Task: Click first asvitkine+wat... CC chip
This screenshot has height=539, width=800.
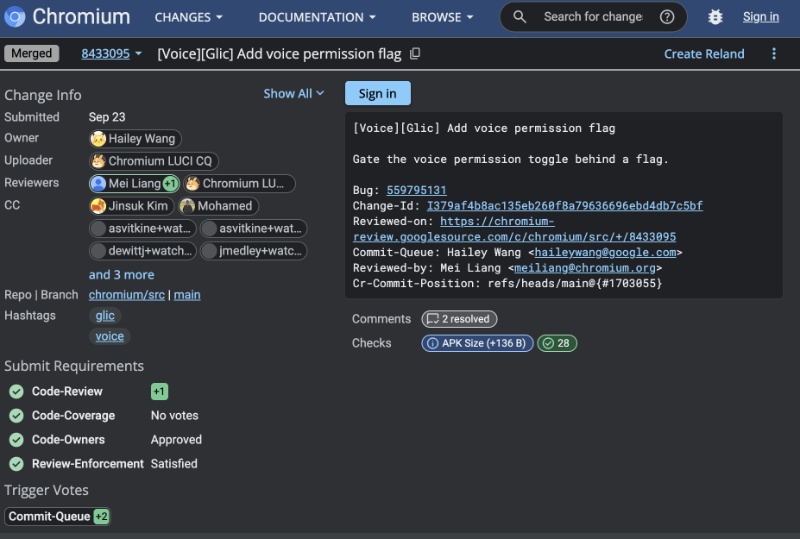Action: pyautogui.click(x=143, y=228)
